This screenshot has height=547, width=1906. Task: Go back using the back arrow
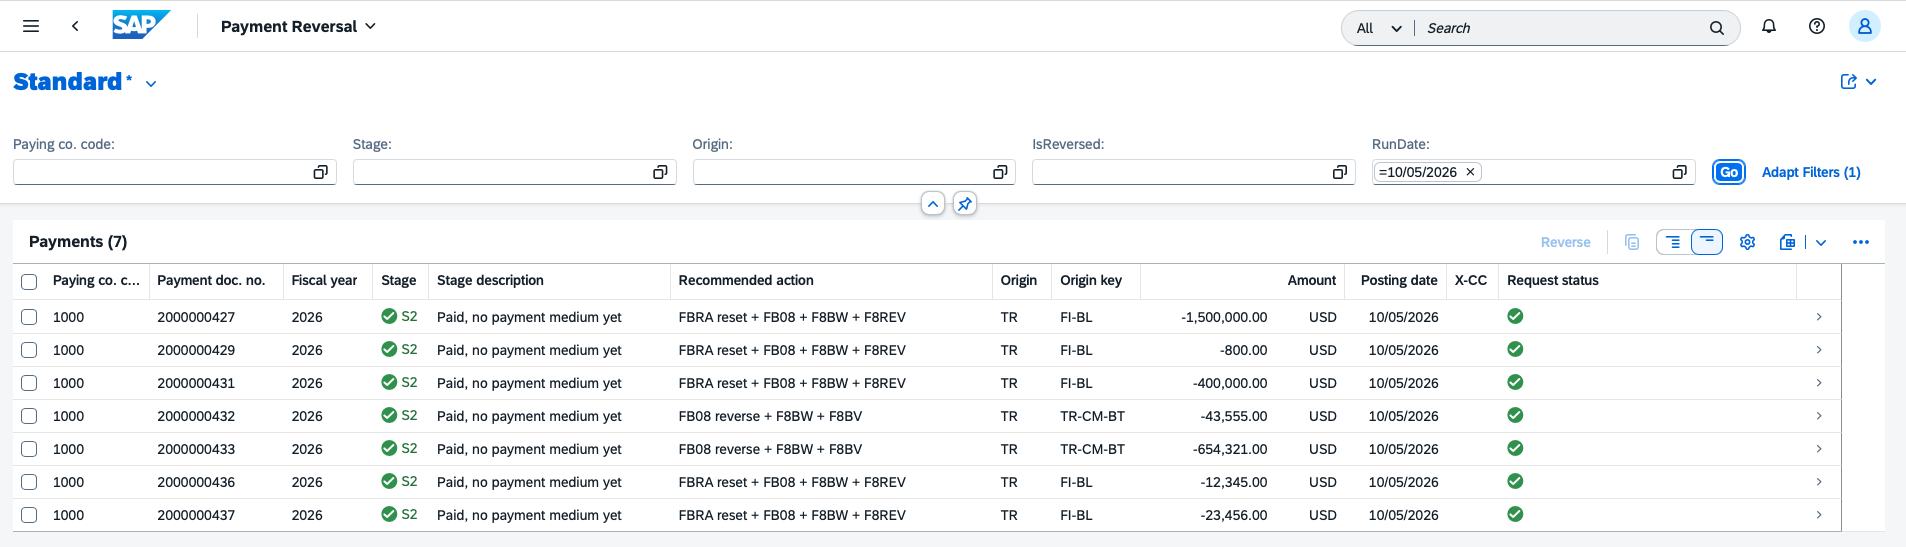click(75, 26)
